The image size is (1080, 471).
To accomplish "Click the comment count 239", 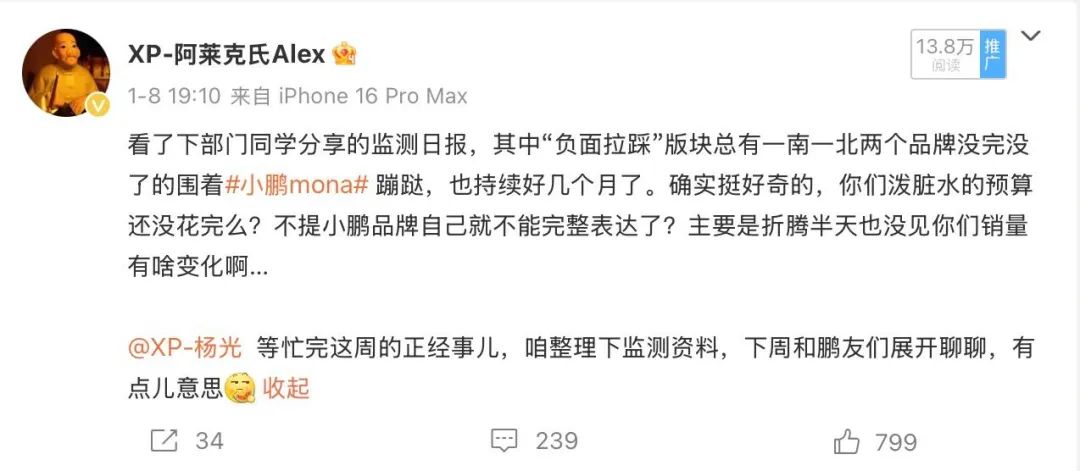I will click(x=557, y=441).
